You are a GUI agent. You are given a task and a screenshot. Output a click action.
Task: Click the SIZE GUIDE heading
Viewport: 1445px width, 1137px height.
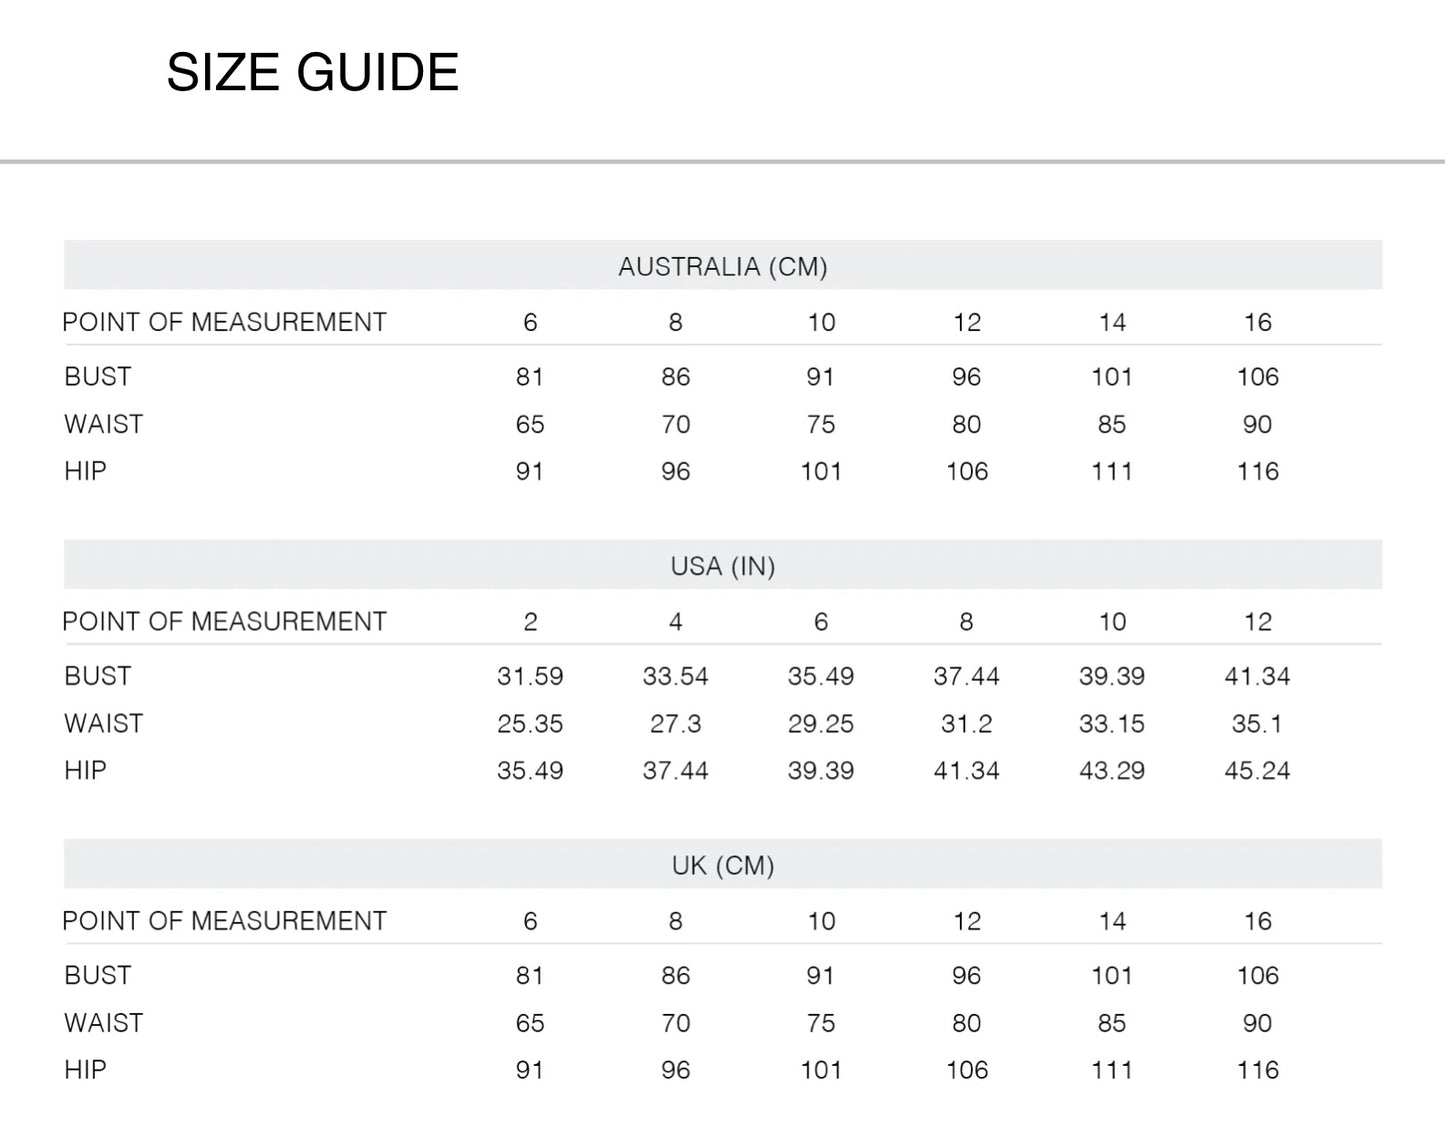312,73
